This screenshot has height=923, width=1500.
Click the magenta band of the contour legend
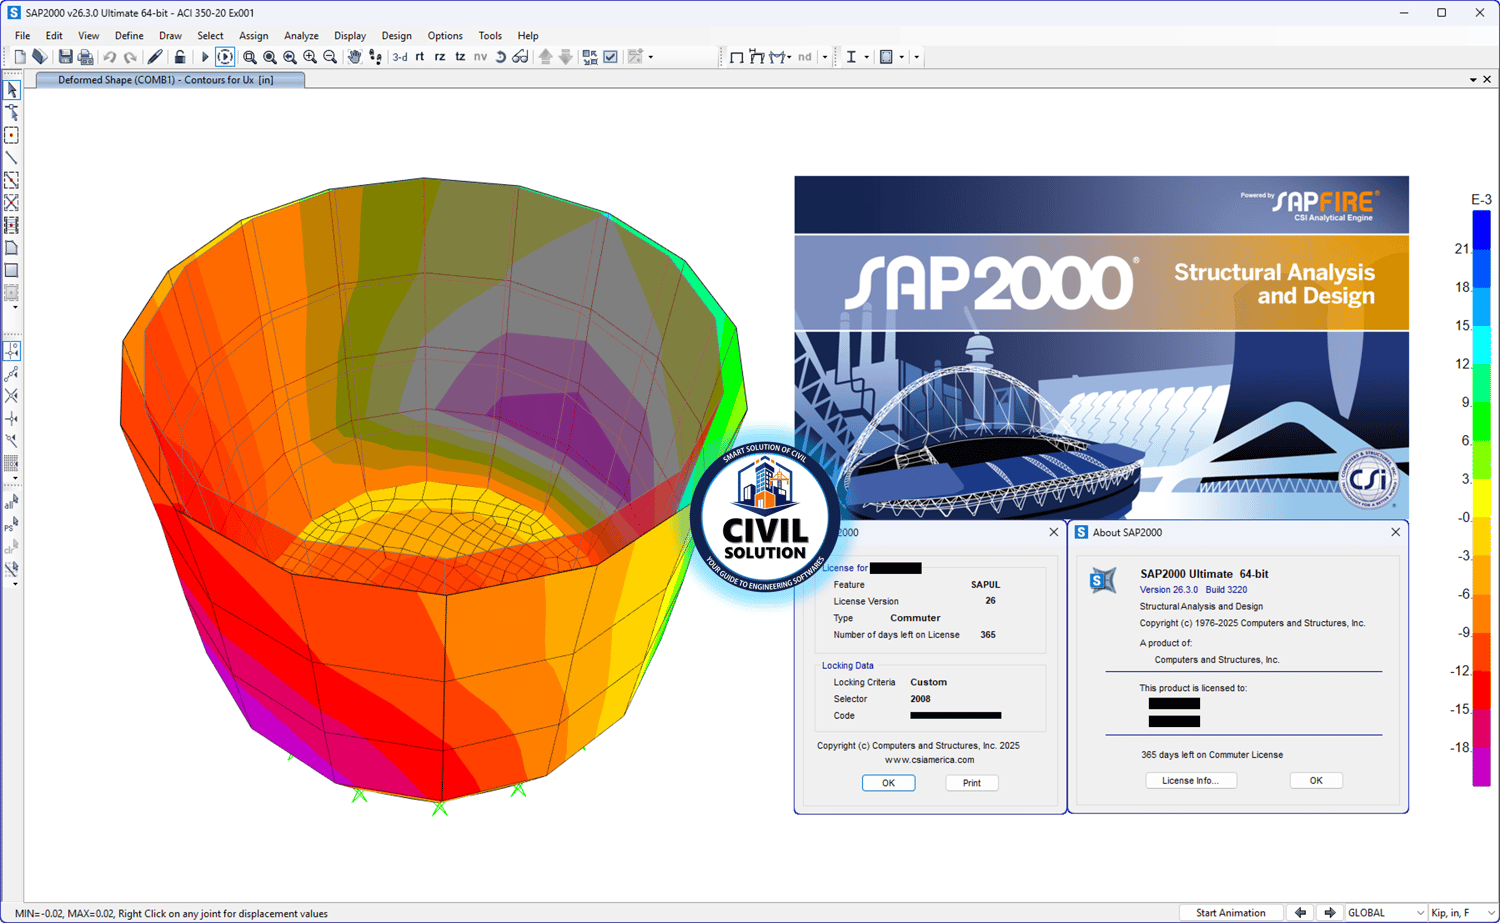tap(1481, 767)
